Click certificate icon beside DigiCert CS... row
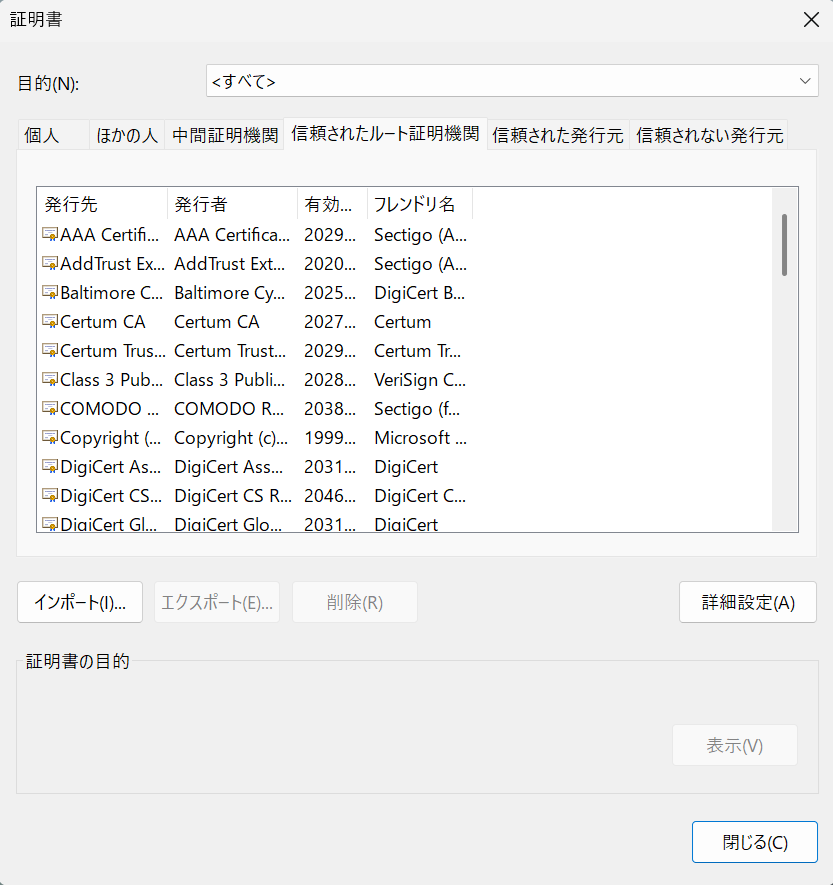The image size is (833, 885). 50,496
